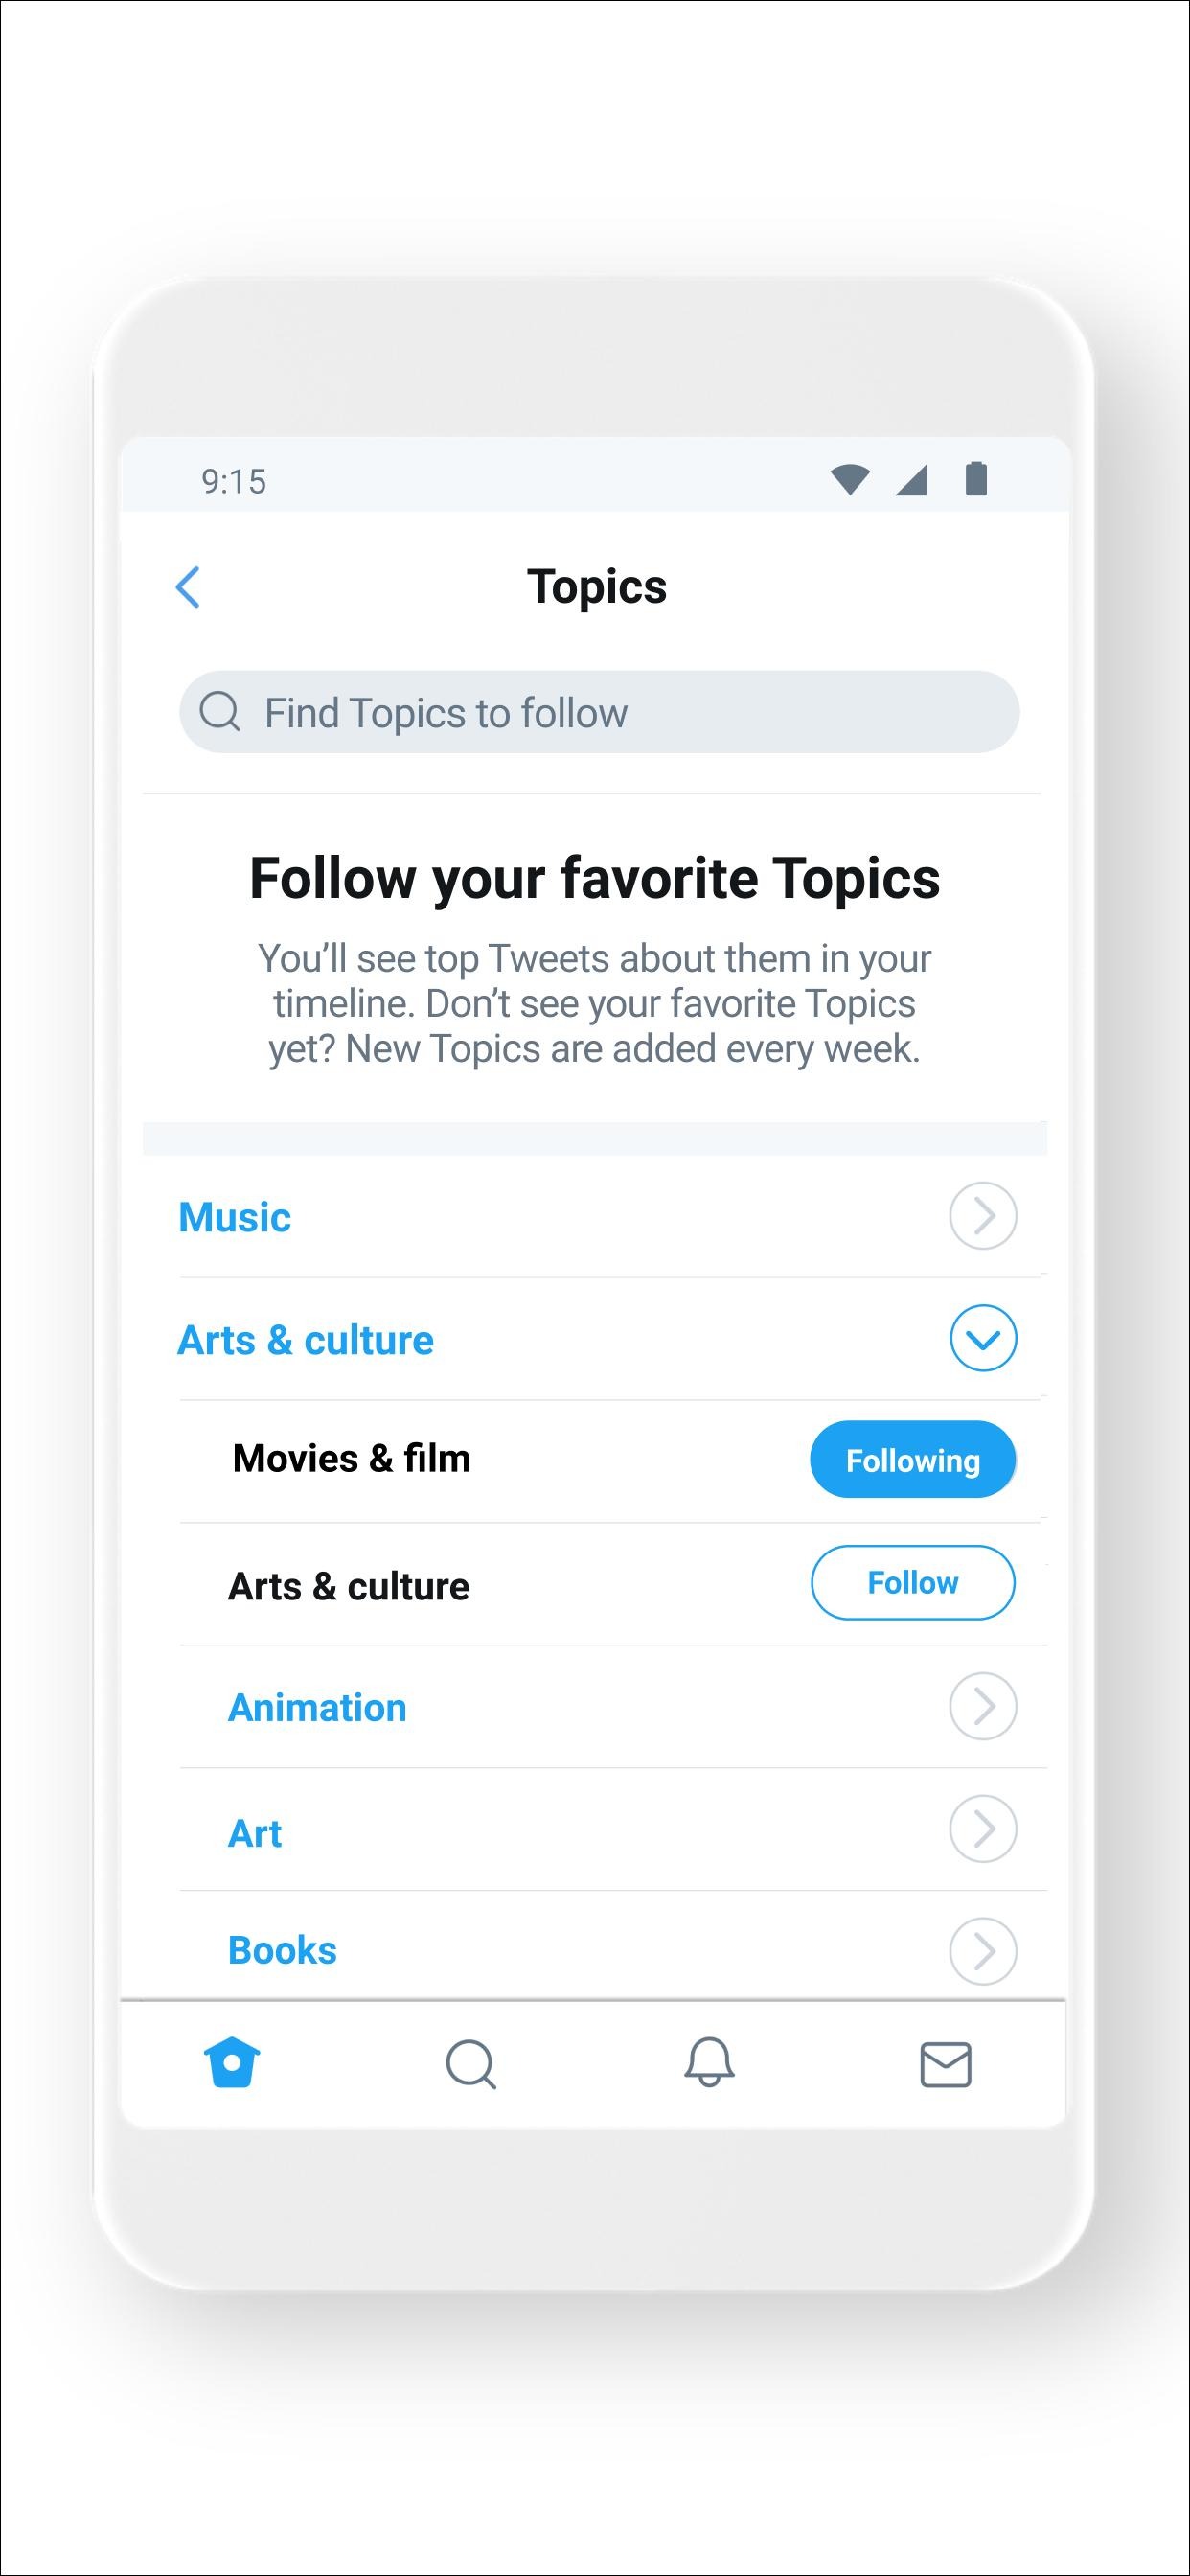Tap the cellular signal status icon
The width and height of the screenshot is (1190, 2576).
(911, 481)
